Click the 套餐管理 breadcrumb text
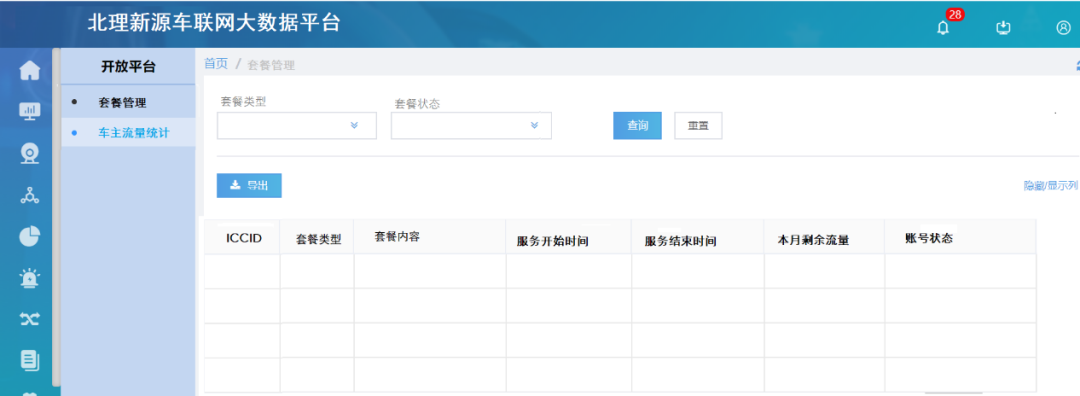The height and width of the screenshot is (396, 1080). click(271, 65)
